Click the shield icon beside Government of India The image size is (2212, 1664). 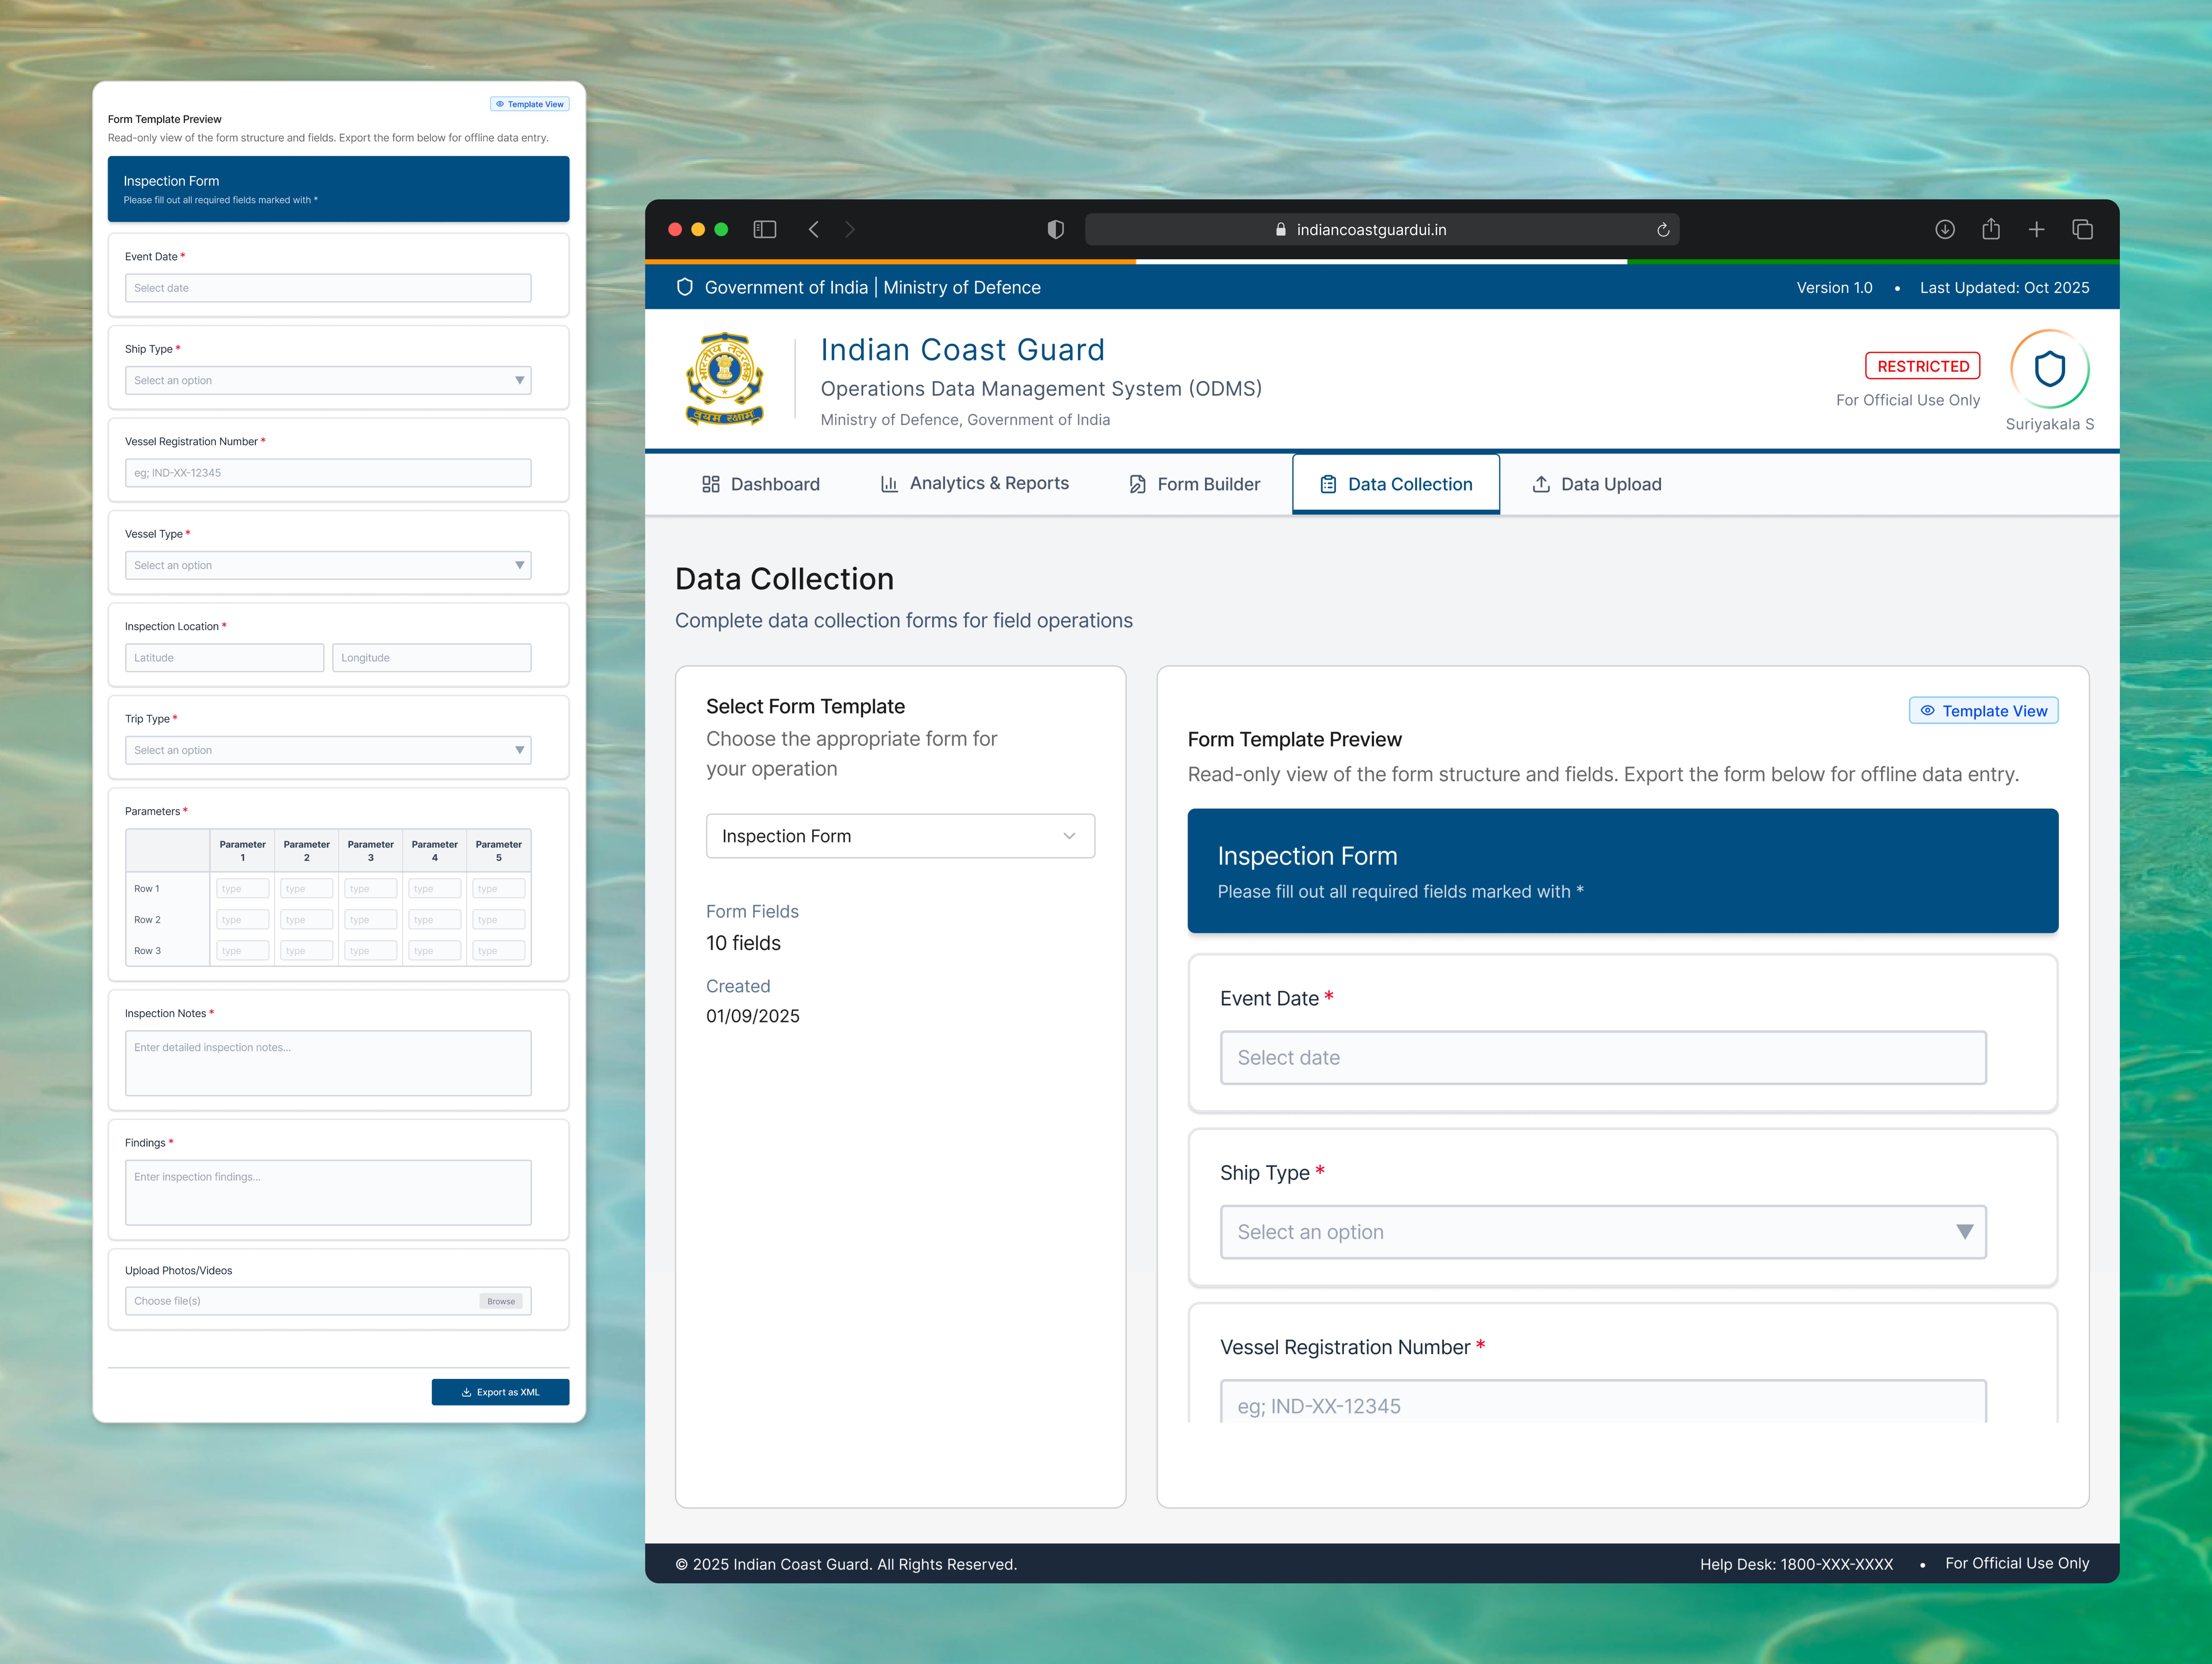pyautogui.click(x=685, y=287)
